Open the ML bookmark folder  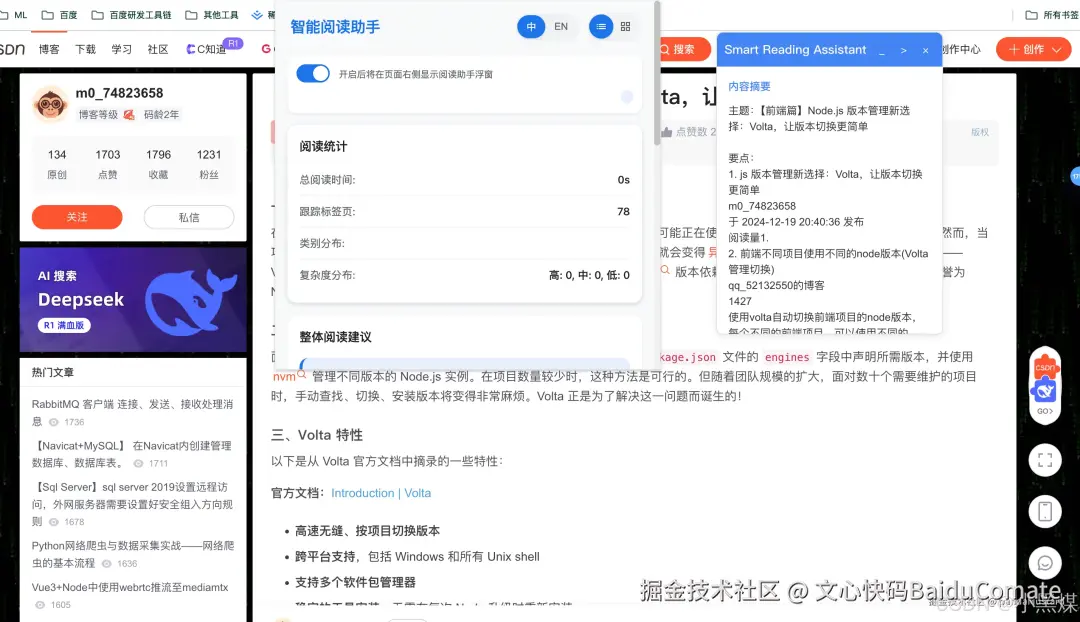(x=14, y=14)
